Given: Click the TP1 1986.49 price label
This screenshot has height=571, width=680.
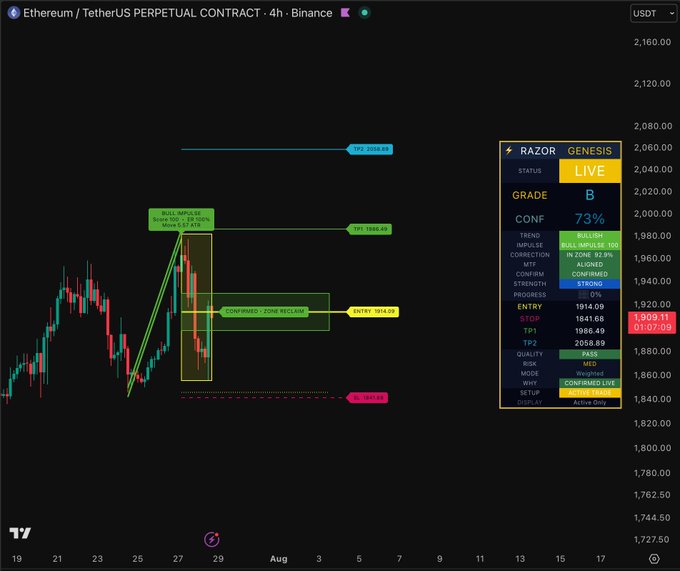Looking at the screenshot, I should click(370, 229).
